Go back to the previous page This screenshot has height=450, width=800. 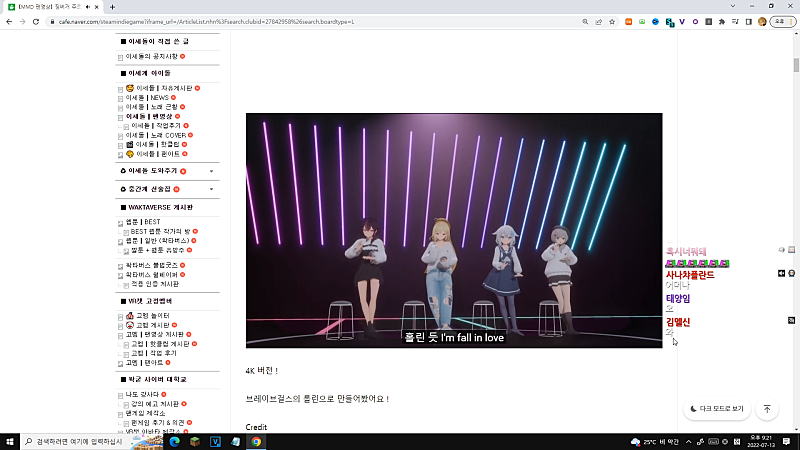pyautogui.click(x=9, y=22)
